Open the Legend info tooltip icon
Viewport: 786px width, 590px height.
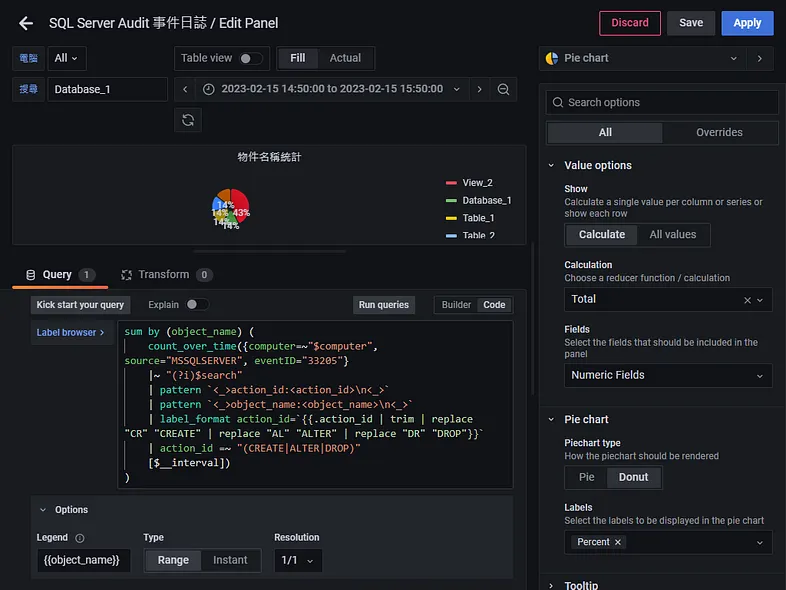80,538
